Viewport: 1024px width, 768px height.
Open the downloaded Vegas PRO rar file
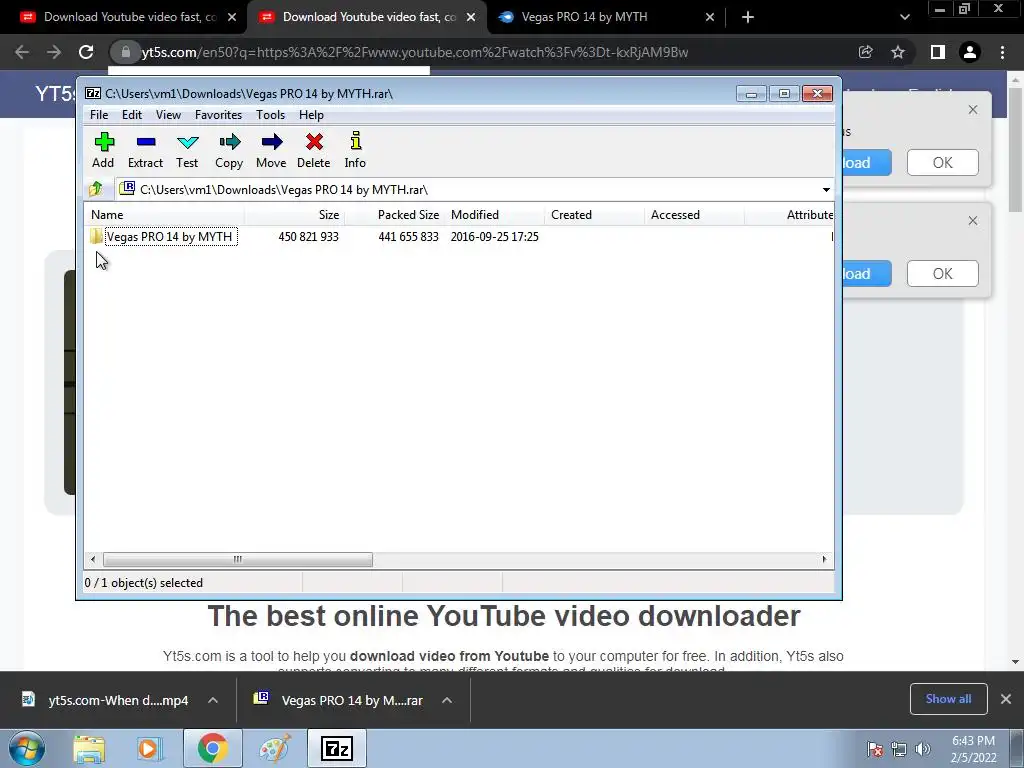(x=338, y=700)
